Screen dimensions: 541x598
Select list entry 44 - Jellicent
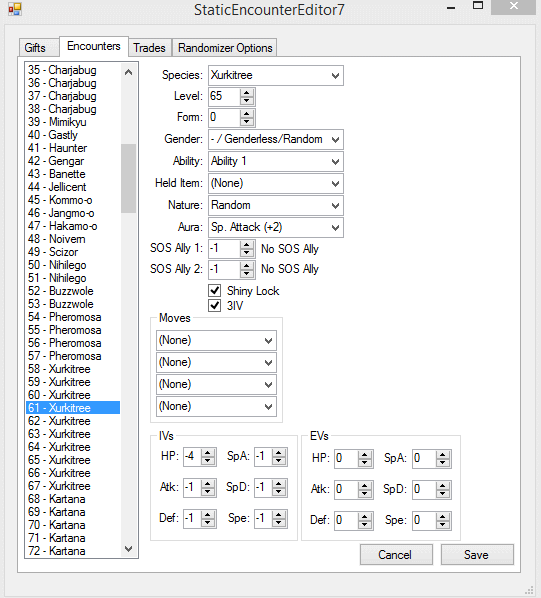pyautogui.click(x=73, y=187)
